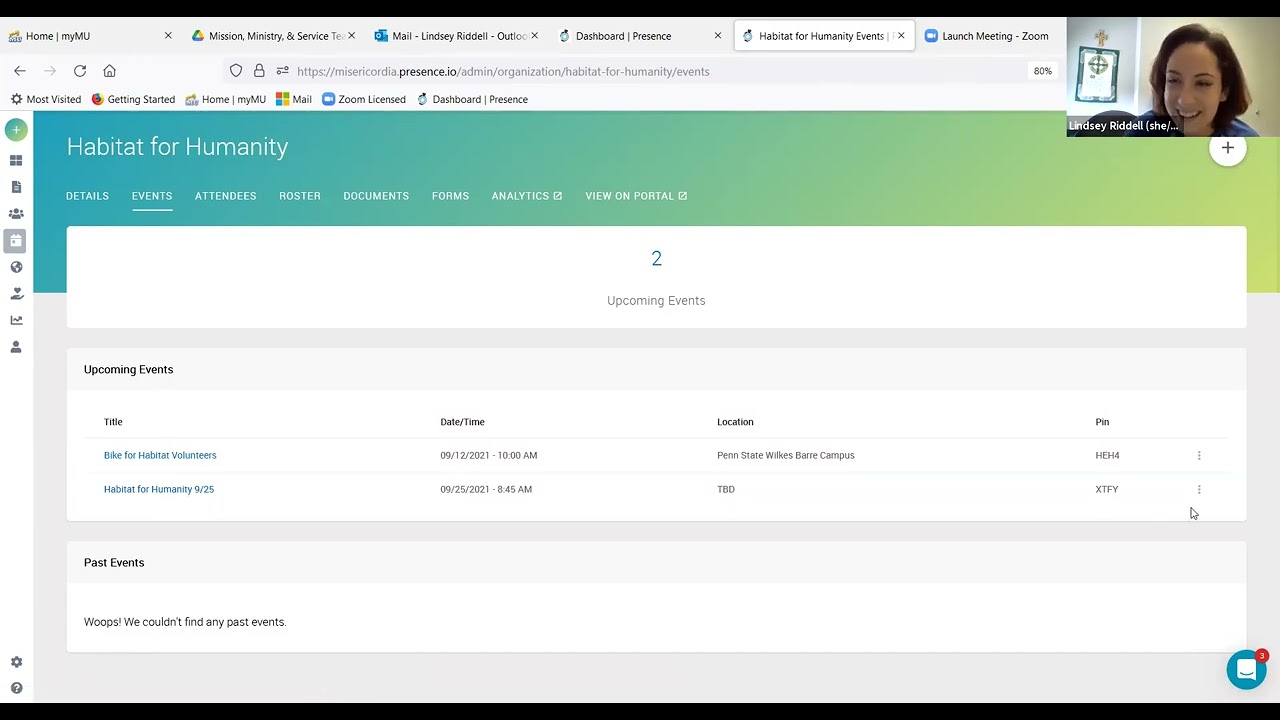Screen dimensions: 1280x720
Task: Click the Location column header
Action: tap(735, 422)
